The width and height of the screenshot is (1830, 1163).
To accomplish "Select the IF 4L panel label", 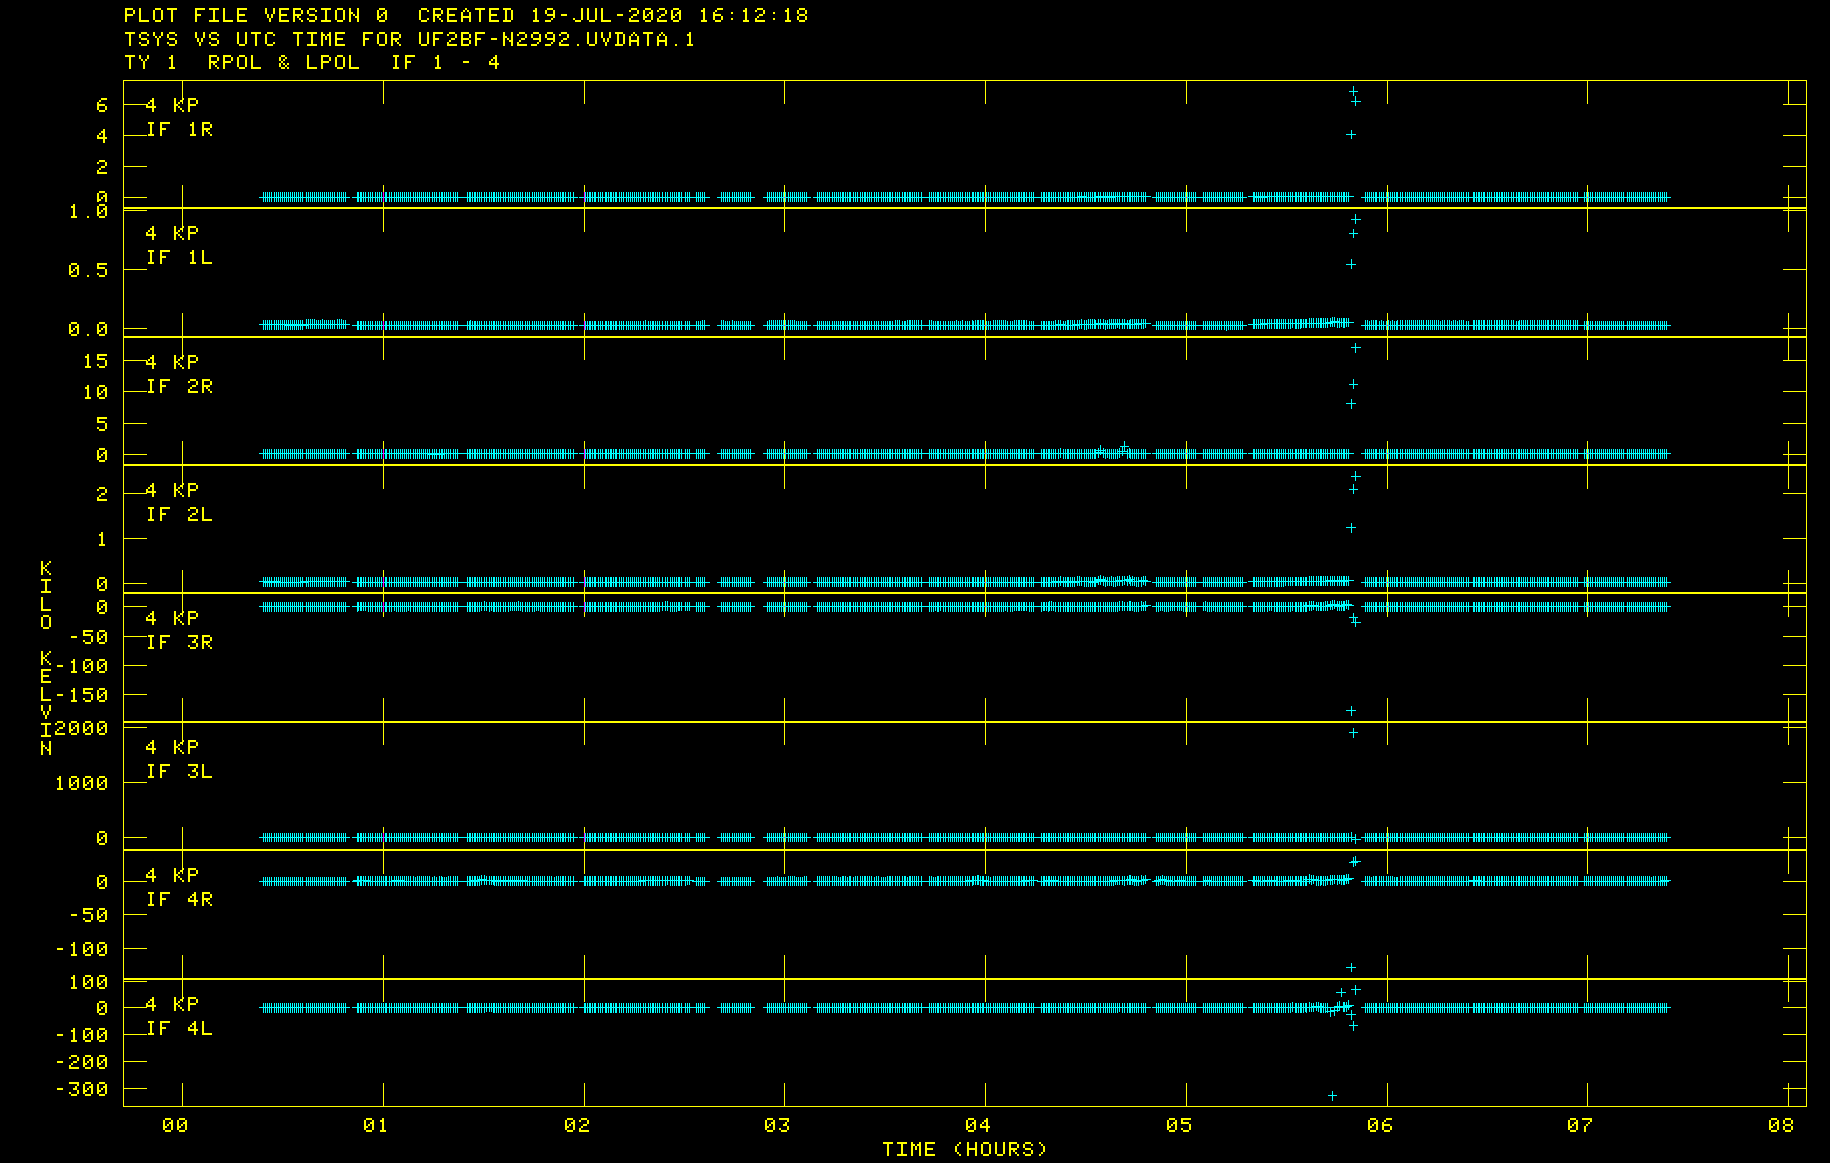I will click(180, 1029).
